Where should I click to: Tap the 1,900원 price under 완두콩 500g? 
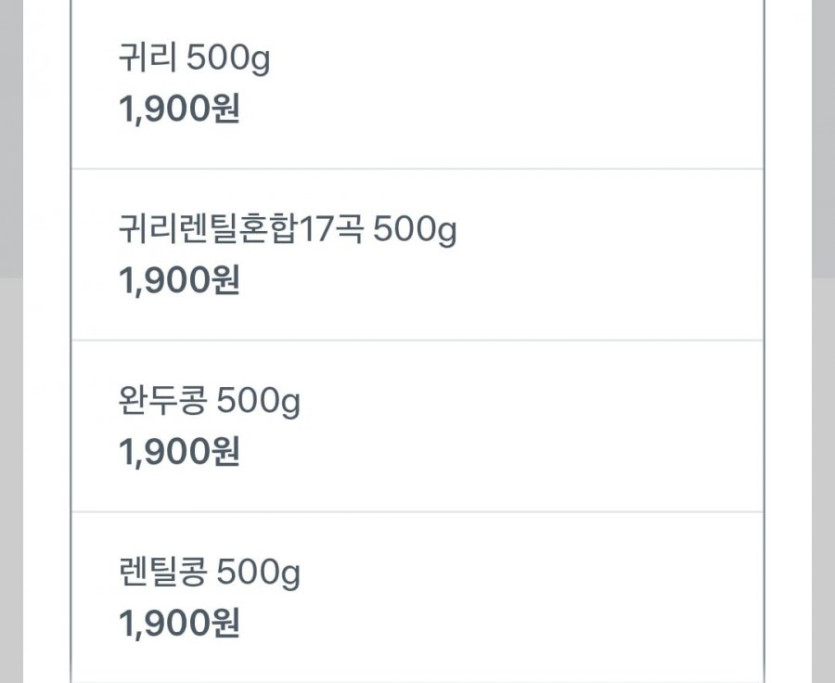(179, 453)
